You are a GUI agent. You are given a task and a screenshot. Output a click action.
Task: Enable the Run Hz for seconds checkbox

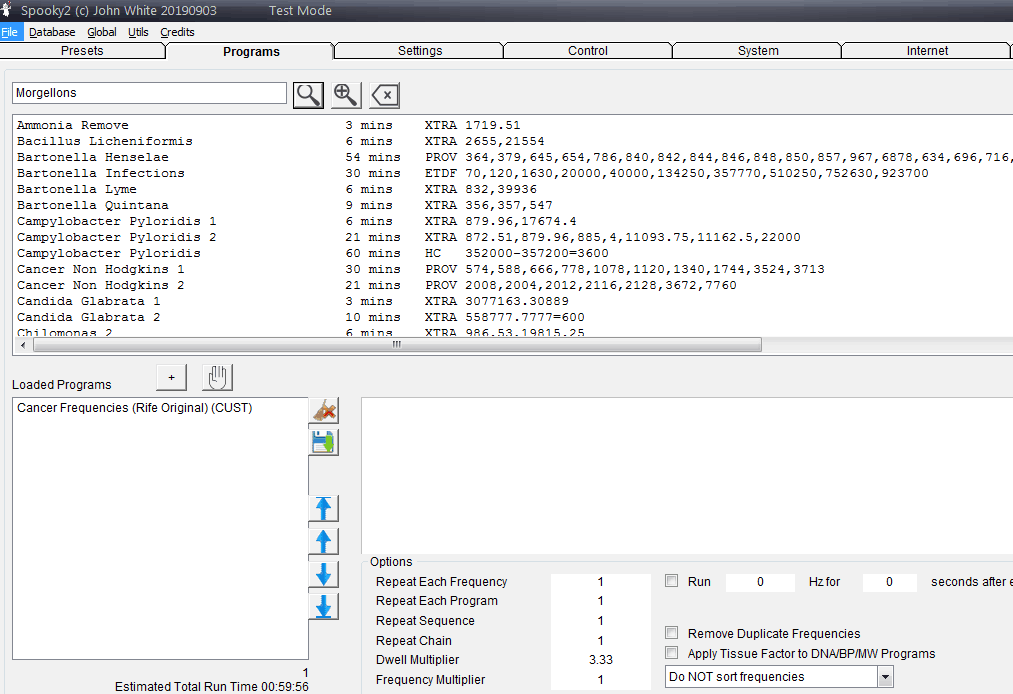coord(672,581)
